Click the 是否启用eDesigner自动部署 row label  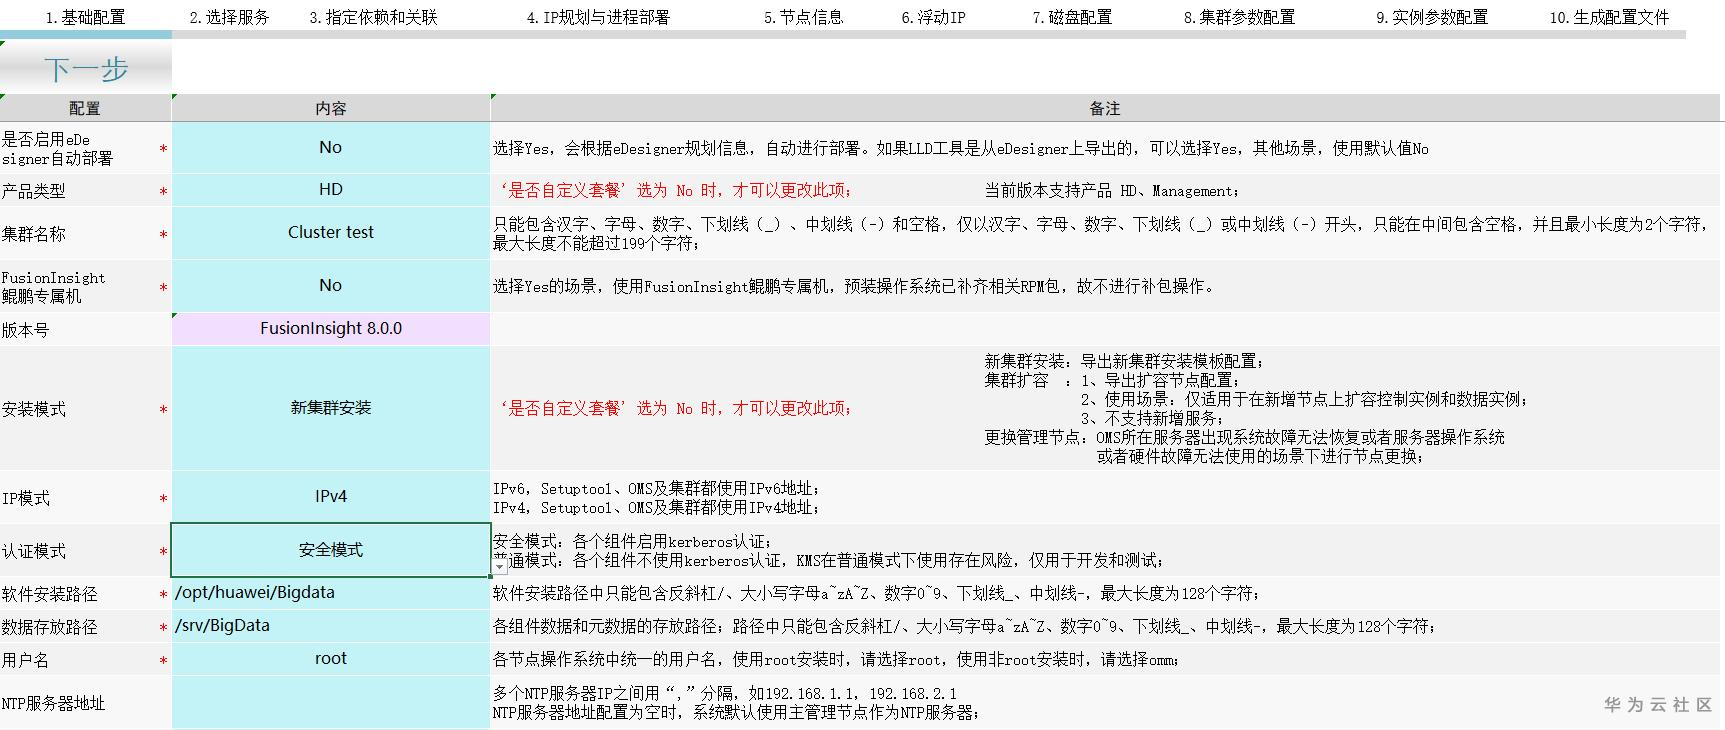[57, 149]
